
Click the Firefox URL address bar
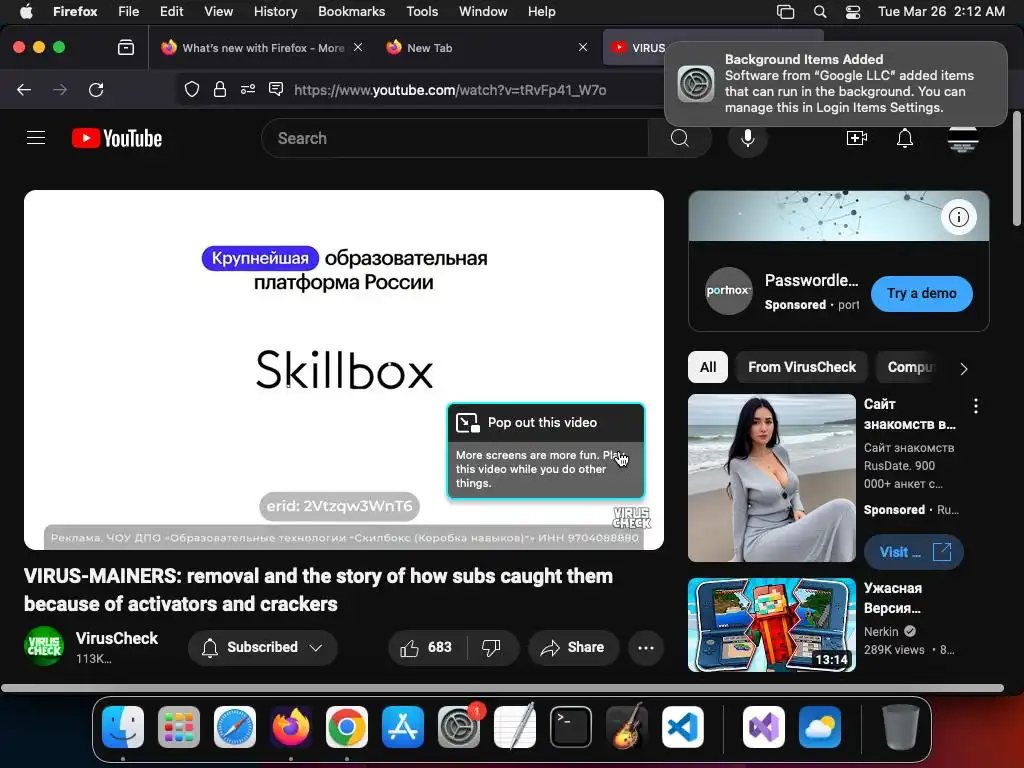click(x=450, y=90)
